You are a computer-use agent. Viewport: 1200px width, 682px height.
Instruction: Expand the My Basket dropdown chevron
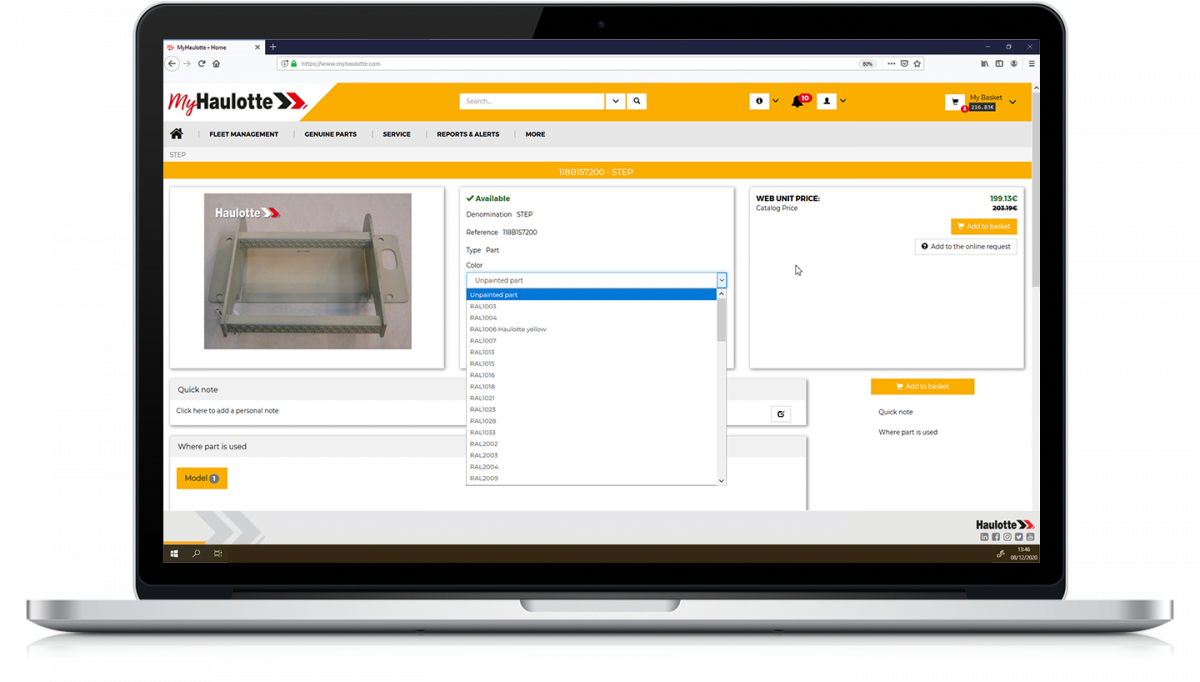coord(1012,102)
